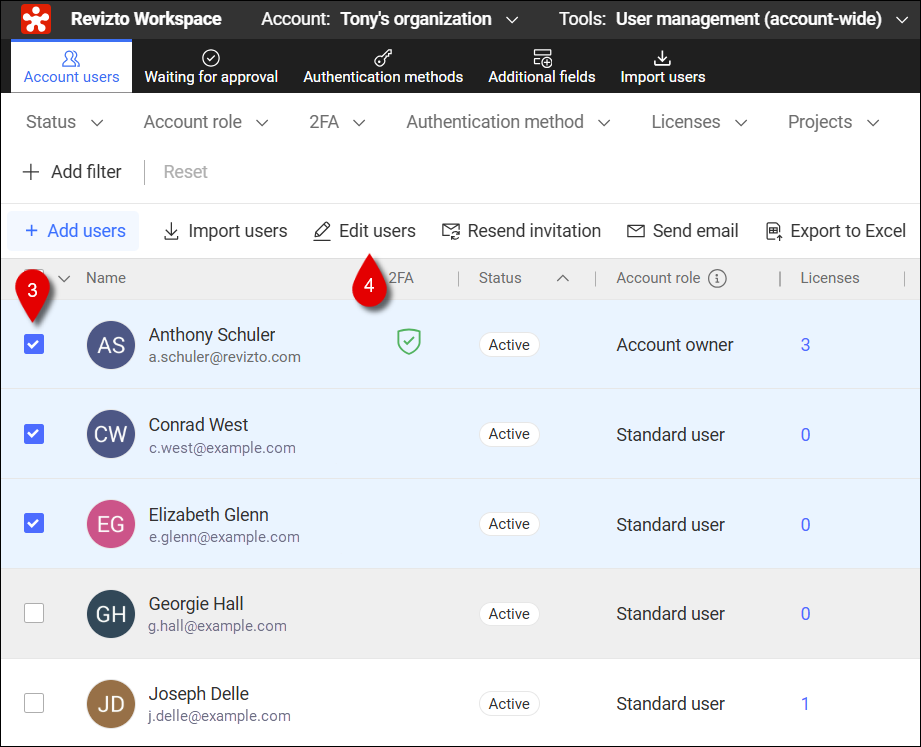Click Send email button
This screenshot has width=921, height=747.
(x=683, y=231)
